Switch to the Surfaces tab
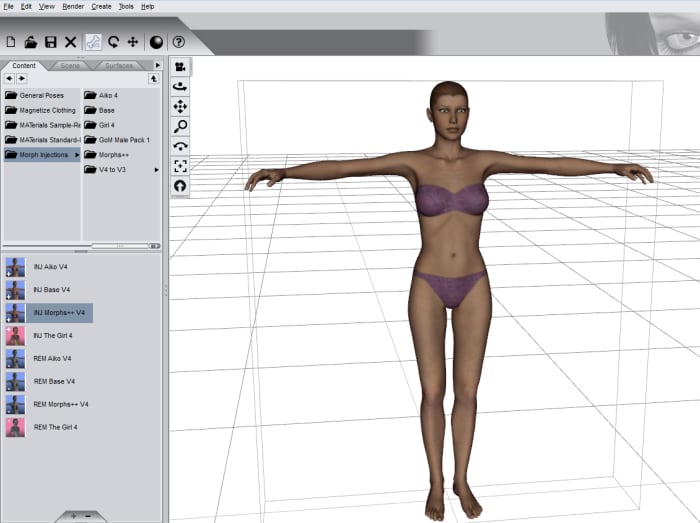Viewport: 700px width, 523px height. coord(119,66)
